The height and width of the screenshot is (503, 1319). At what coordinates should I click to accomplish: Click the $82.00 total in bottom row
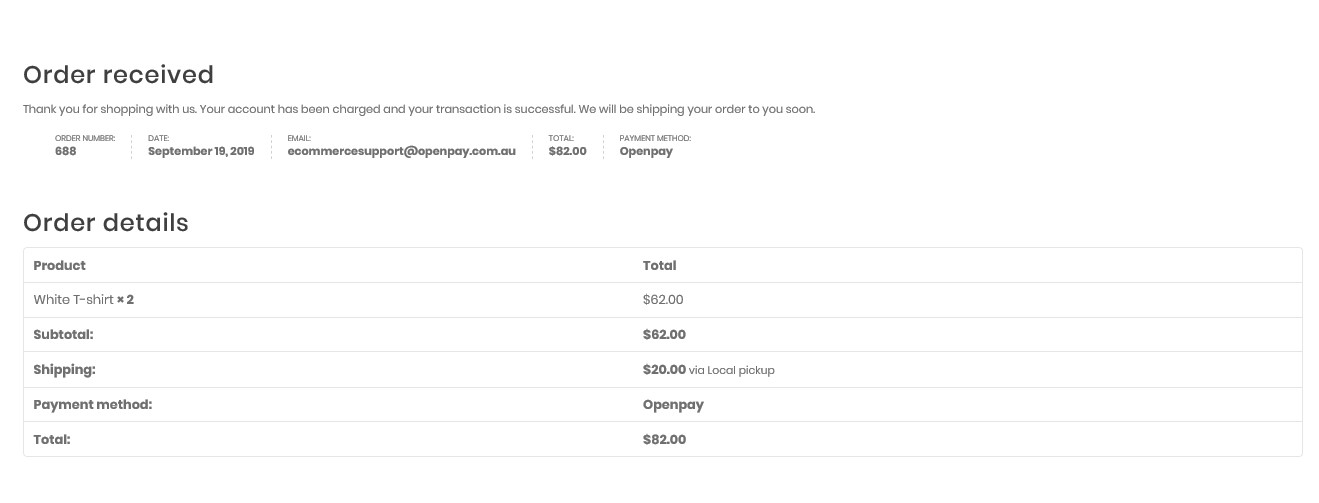click(x=664, y=440)
